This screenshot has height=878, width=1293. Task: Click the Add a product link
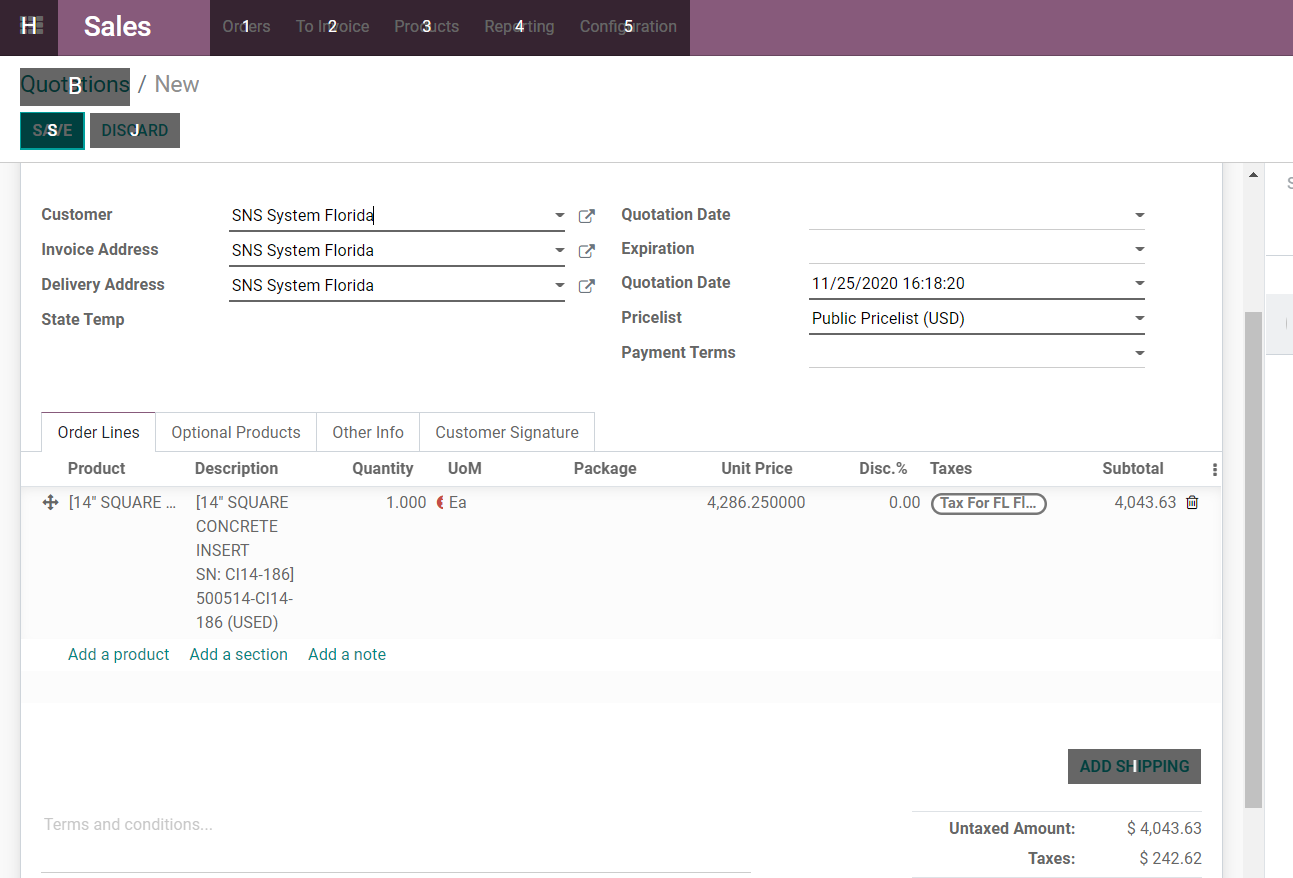(119, 654)
